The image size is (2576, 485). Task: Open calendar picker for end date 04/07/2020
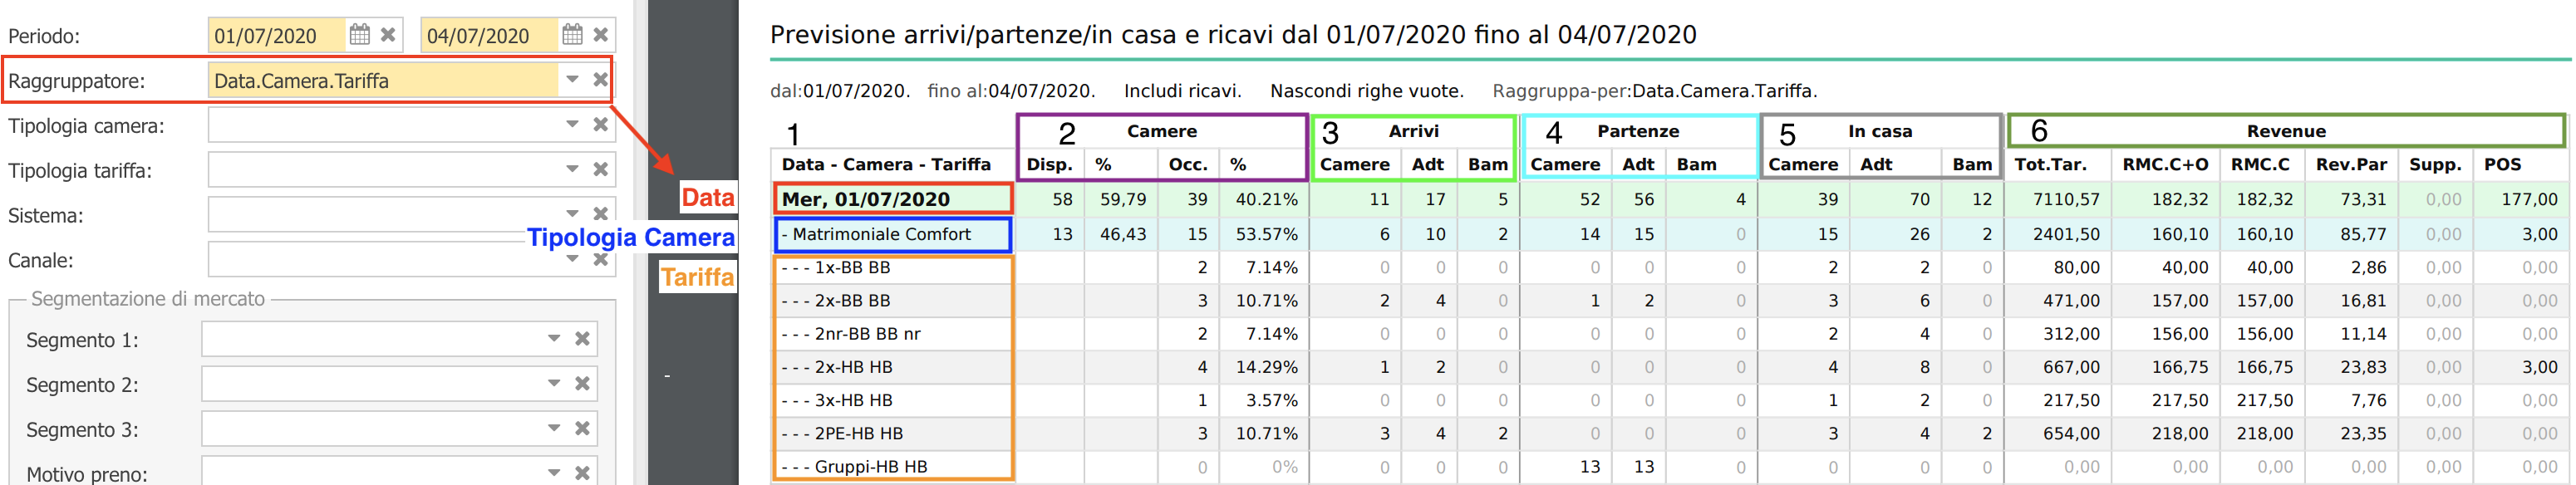coord(572,35)
